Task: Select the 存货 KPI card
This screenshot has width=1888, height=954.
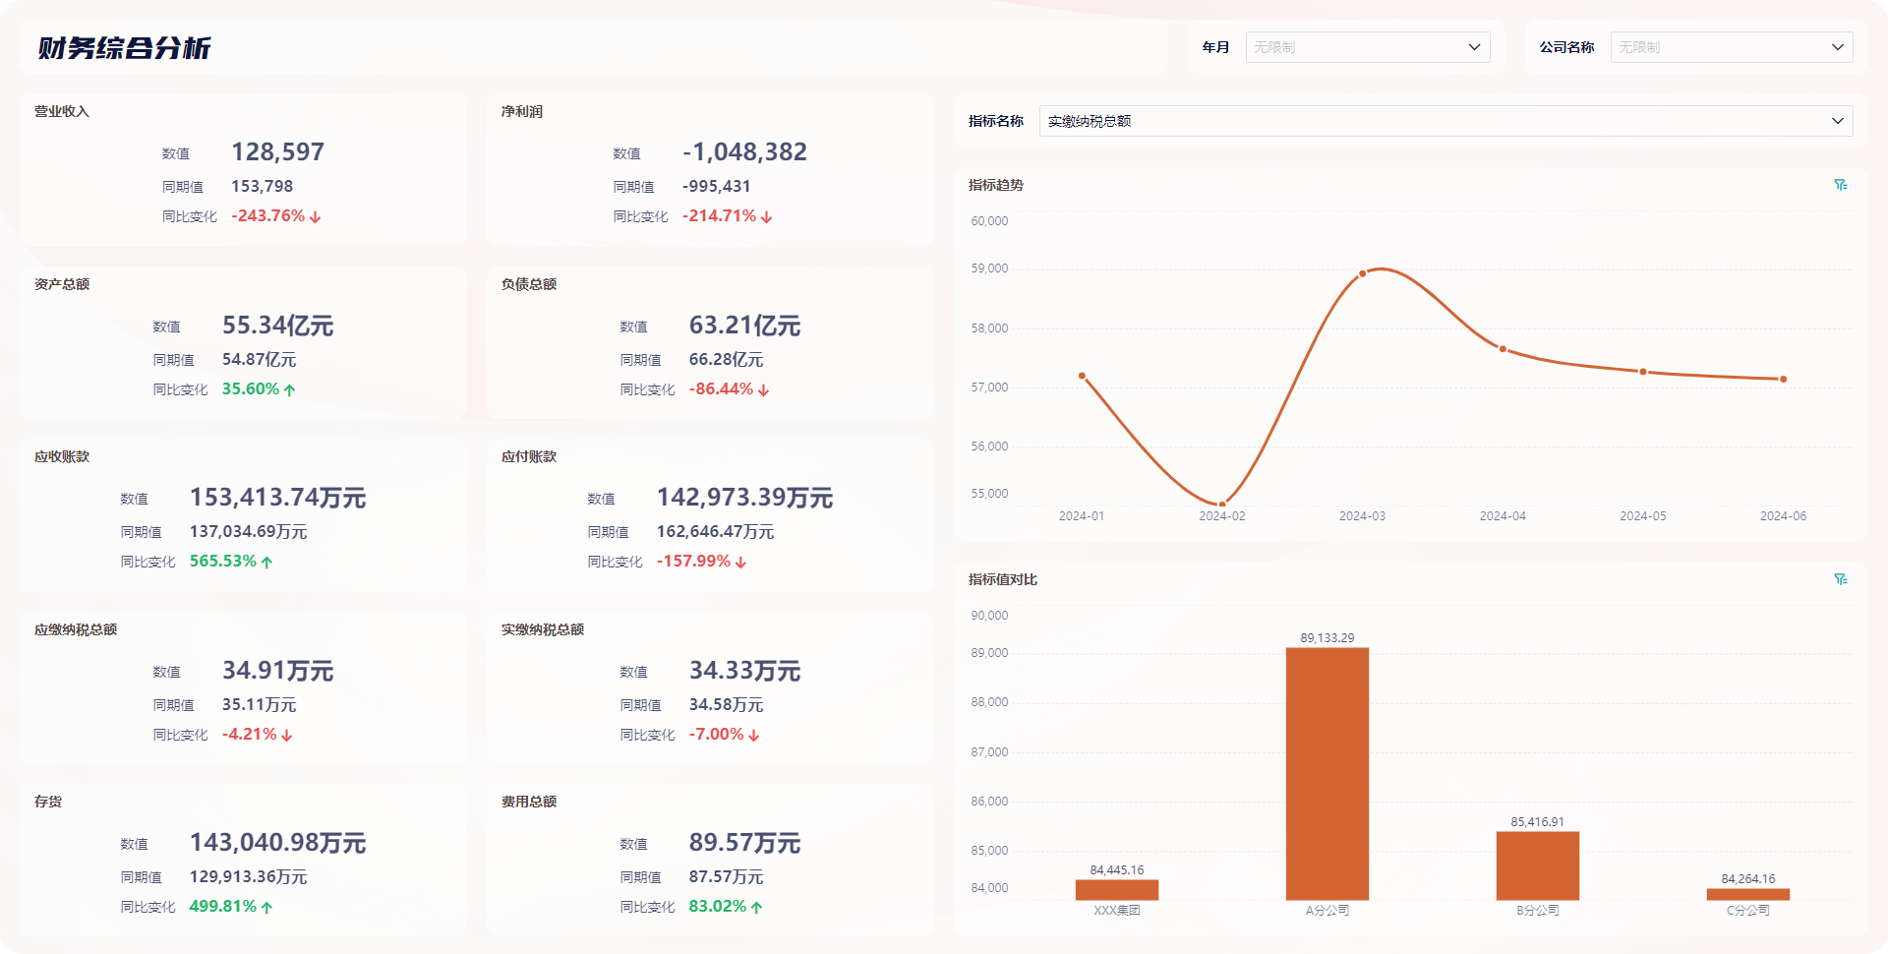Action: tap(244, 860)
